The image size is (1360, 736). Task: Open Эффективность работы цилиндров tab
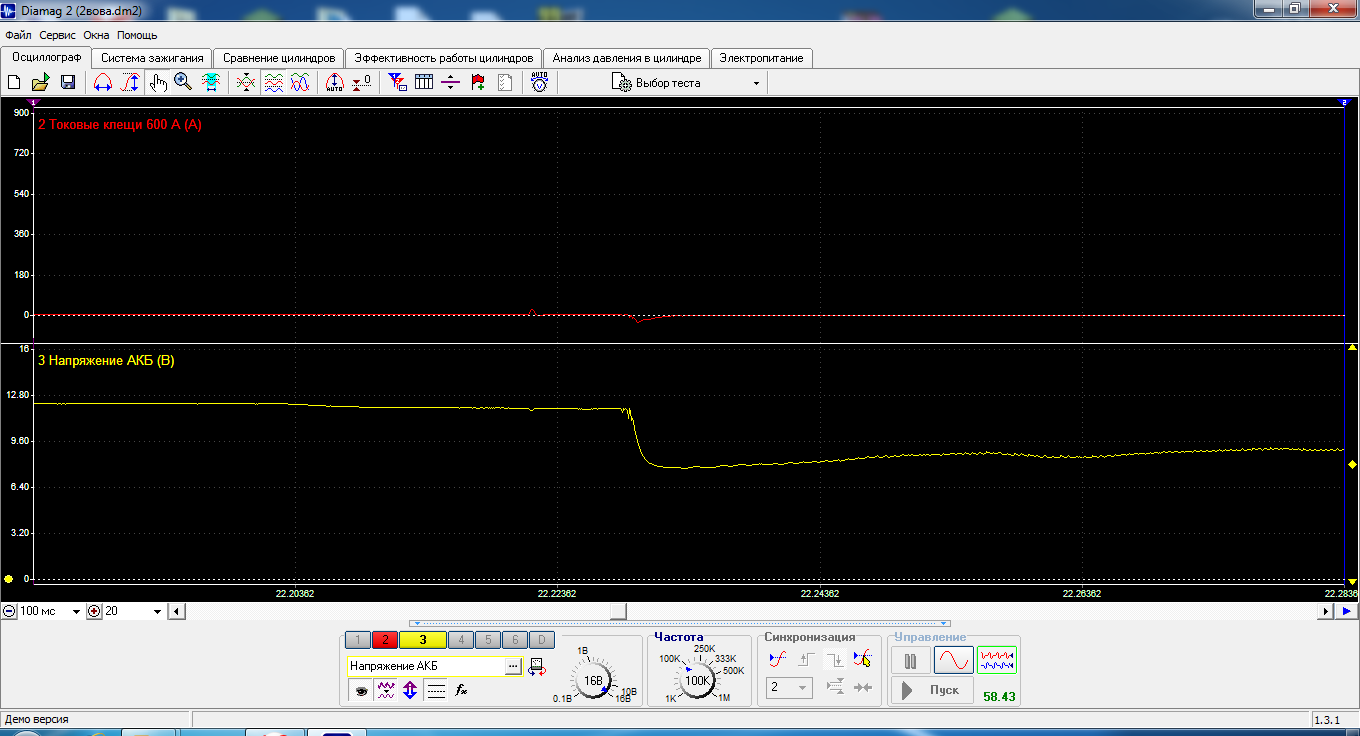click(444, 58)
